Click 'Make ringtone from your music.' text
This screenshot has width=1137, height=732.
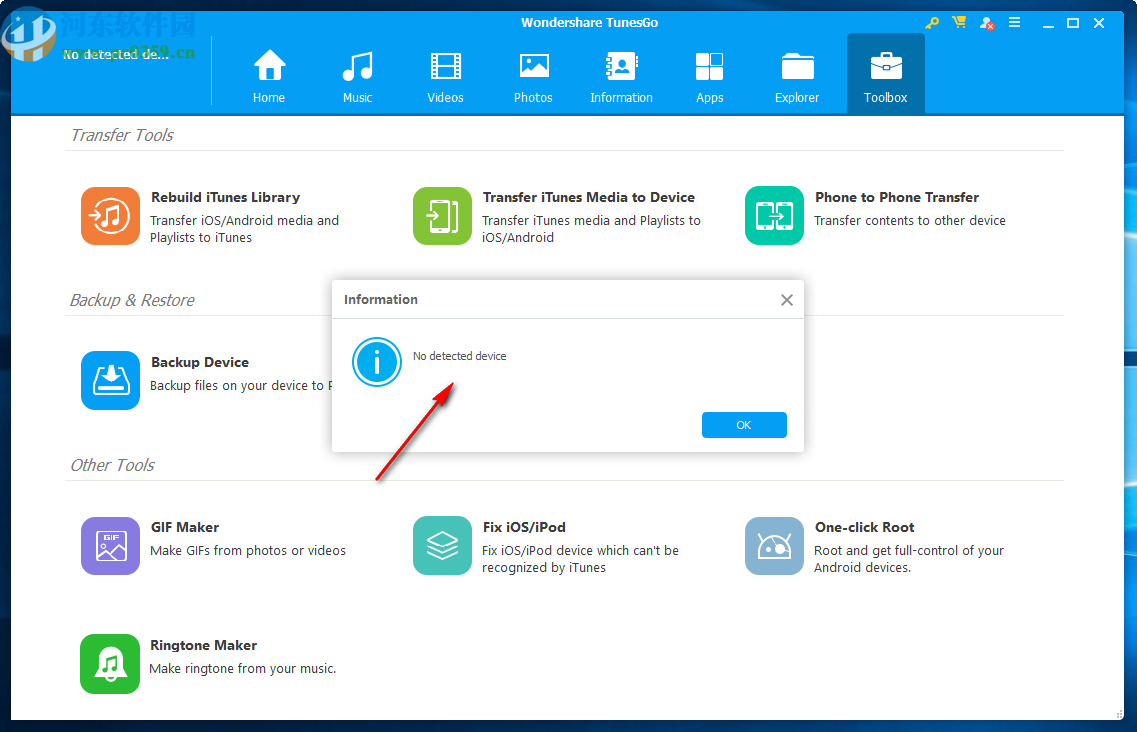[243, 669]
